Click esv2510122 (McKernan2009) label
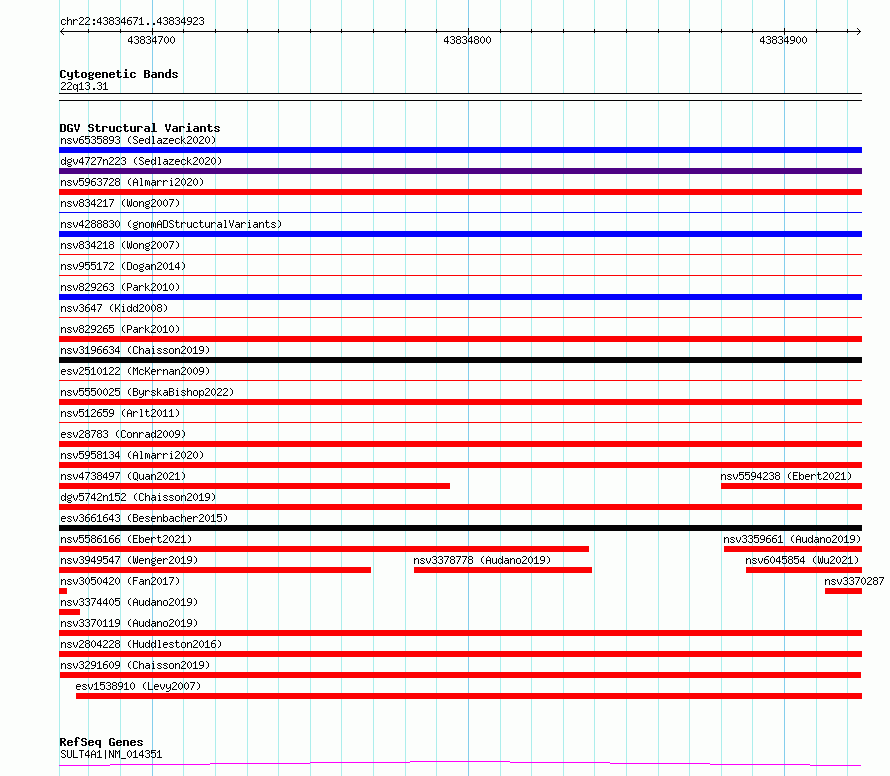 (135, 371)
